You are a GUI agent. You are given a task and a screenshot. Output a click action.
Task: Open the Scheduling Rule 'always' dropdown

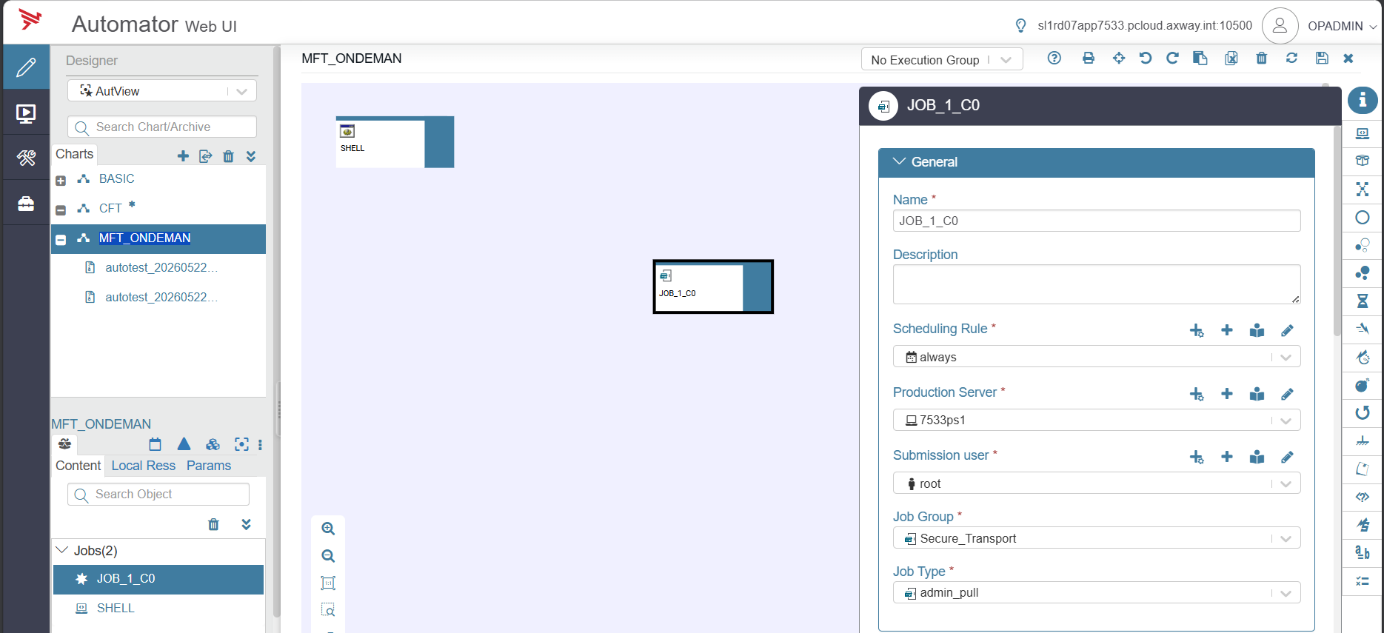[x=1096, y=357]
